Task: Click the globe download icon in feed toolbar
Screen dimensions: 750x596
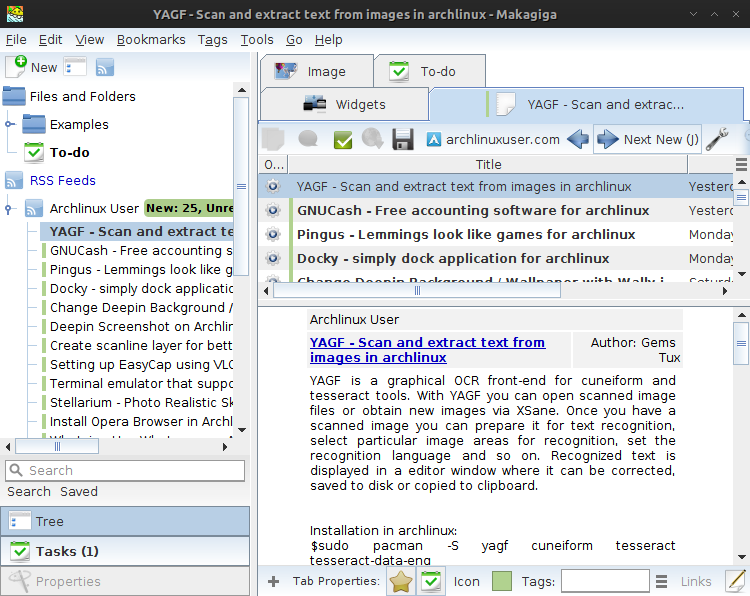Action: click(x=372, y=139)
